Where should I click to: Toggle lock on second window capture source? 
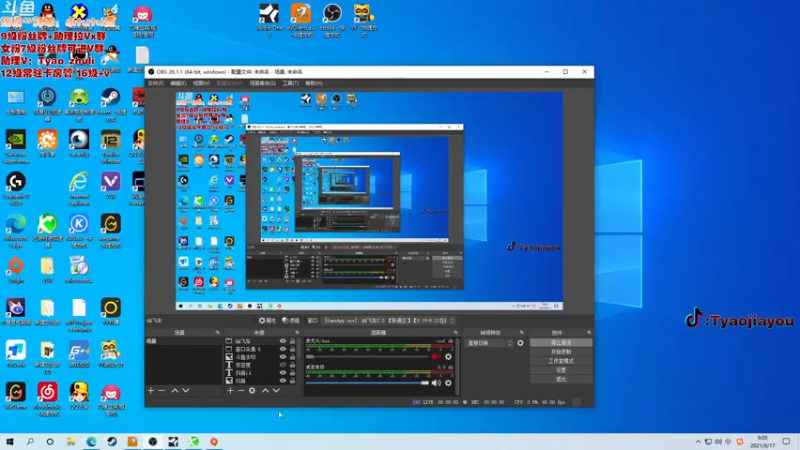coord(292,349)
